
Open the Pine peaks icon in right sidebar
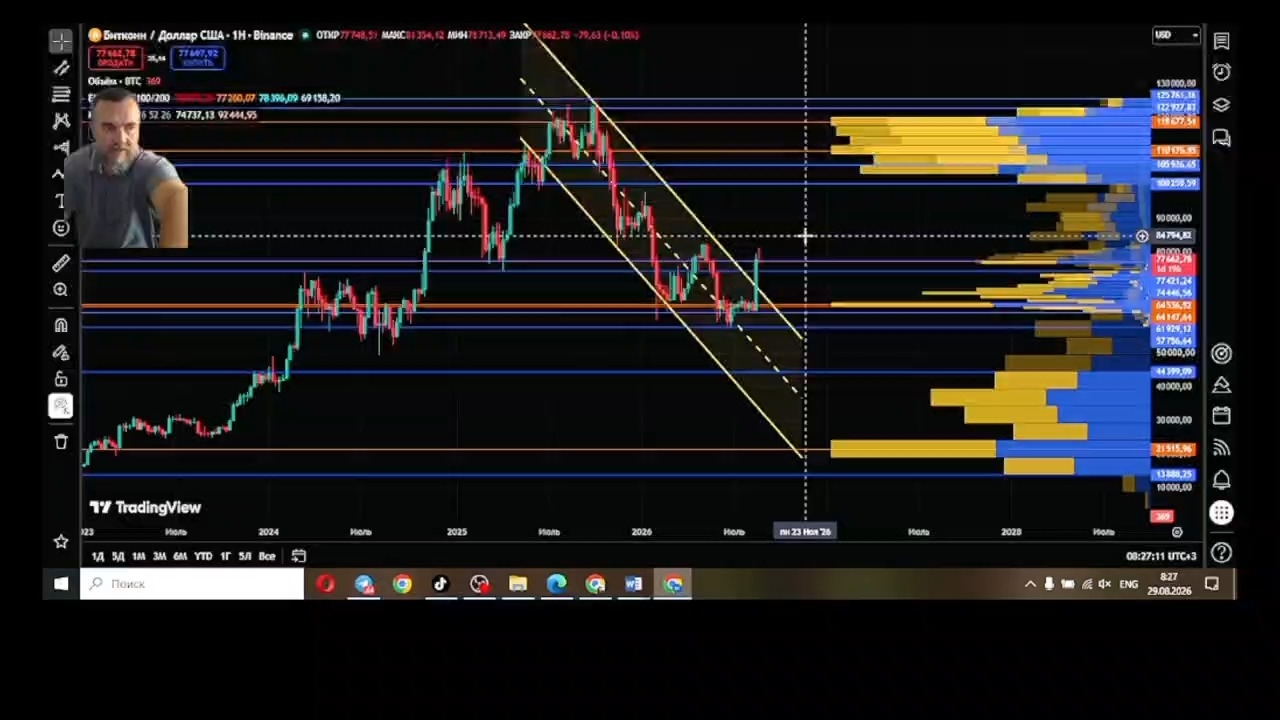click(x=1221, y=385)
